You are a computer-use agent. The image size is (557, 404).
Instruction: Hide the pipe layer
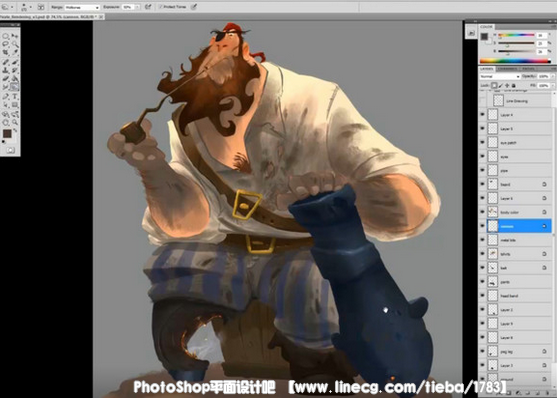(482, 171)
